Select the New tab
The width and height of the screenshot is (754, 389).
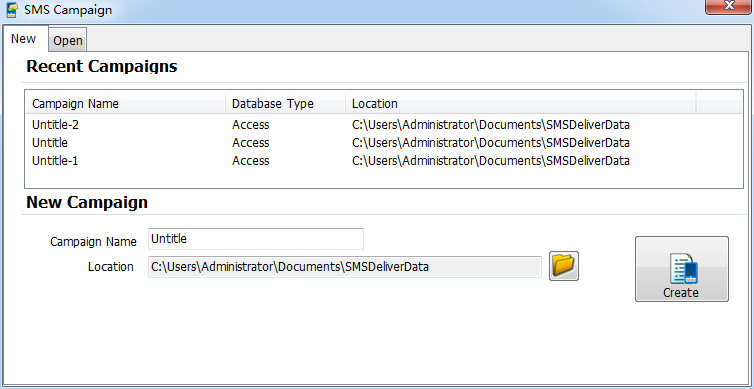(x=24, y=38)
